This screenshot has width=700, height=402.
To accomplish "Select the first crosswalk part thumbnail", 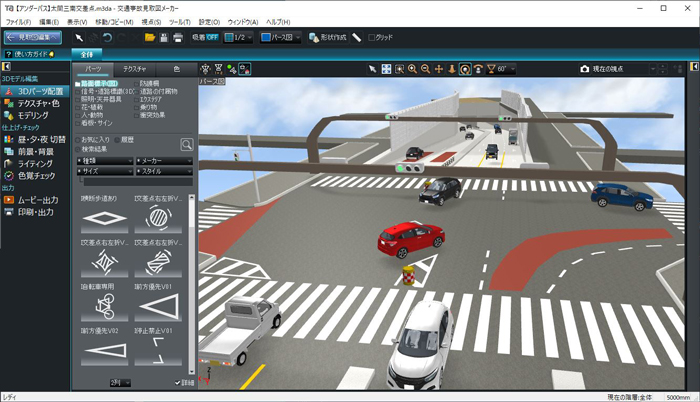I will [x=104, y=217].
